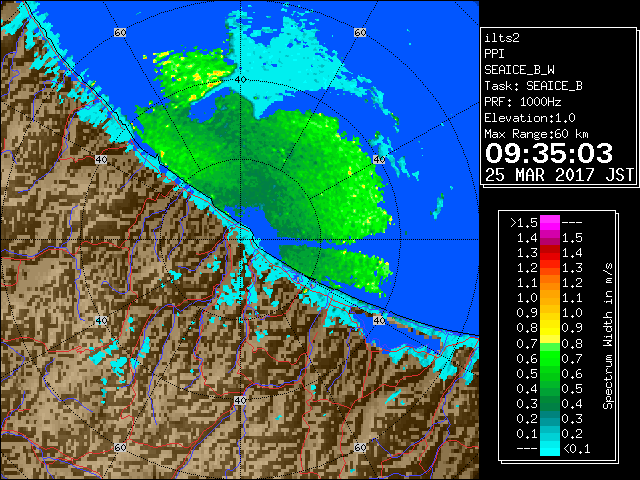Click the orange 1.1–1.2 legend color band
640x480 pixels.
(550, 283)
